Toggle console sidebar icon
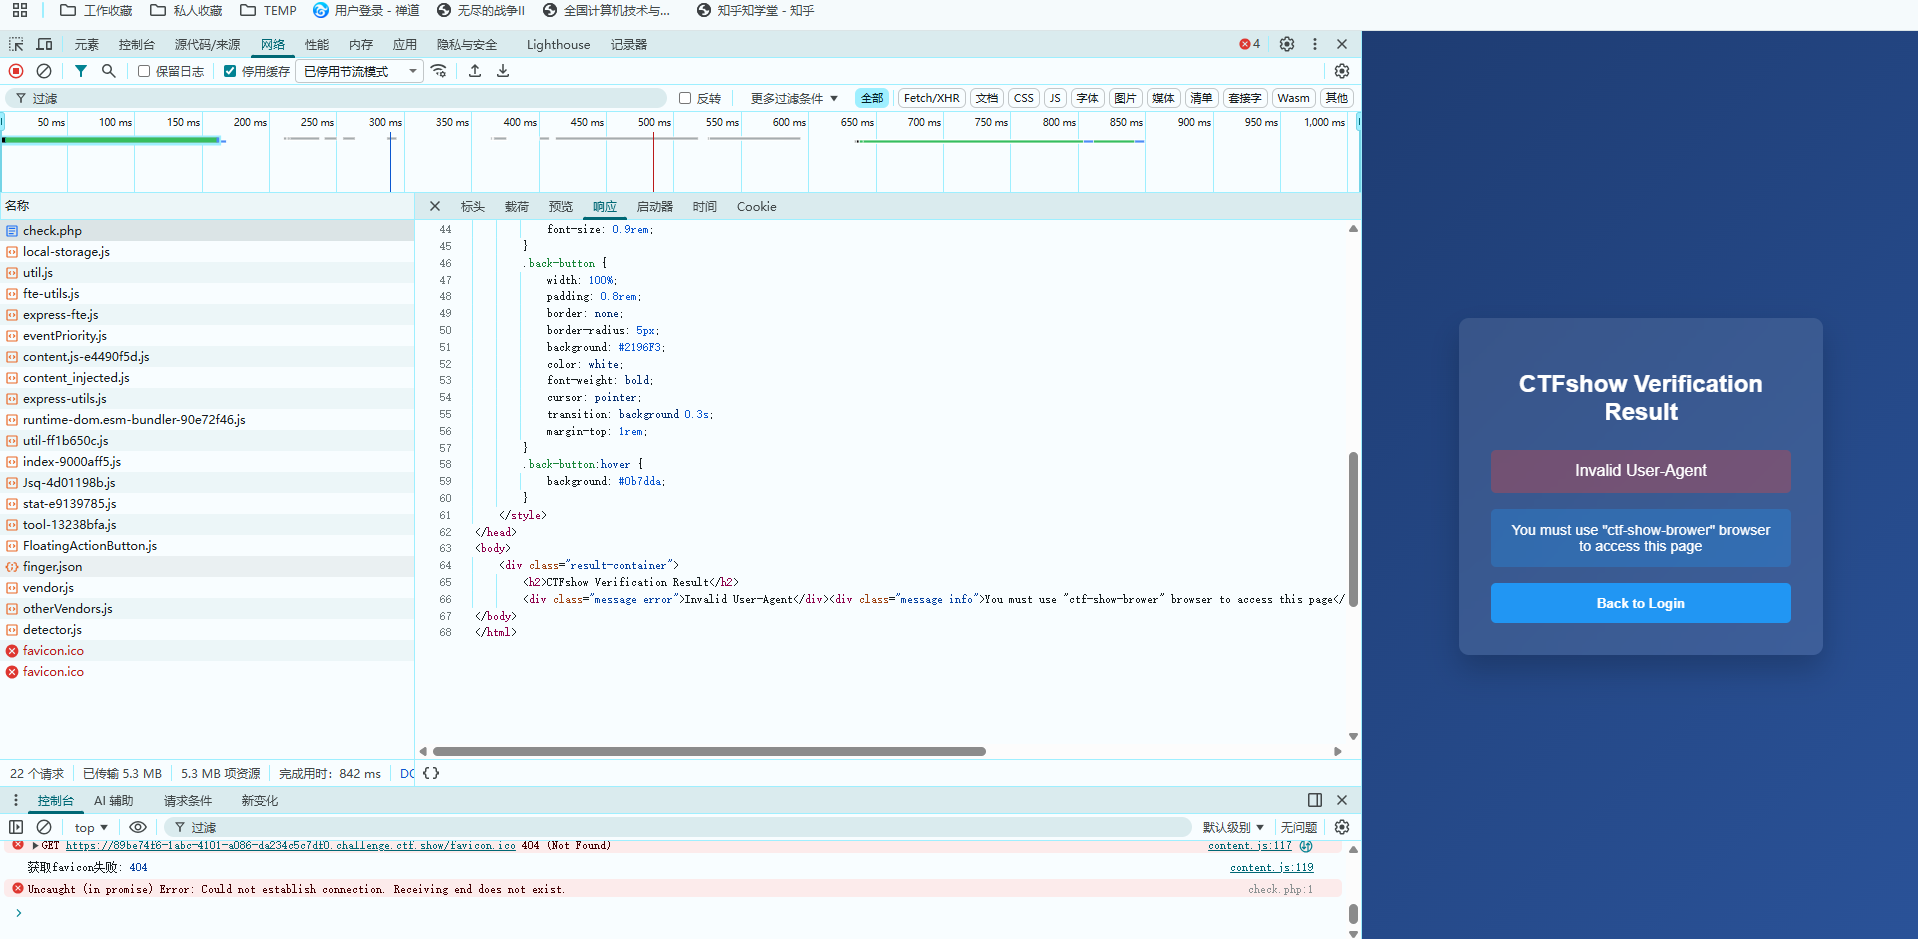 coord(16,827)
